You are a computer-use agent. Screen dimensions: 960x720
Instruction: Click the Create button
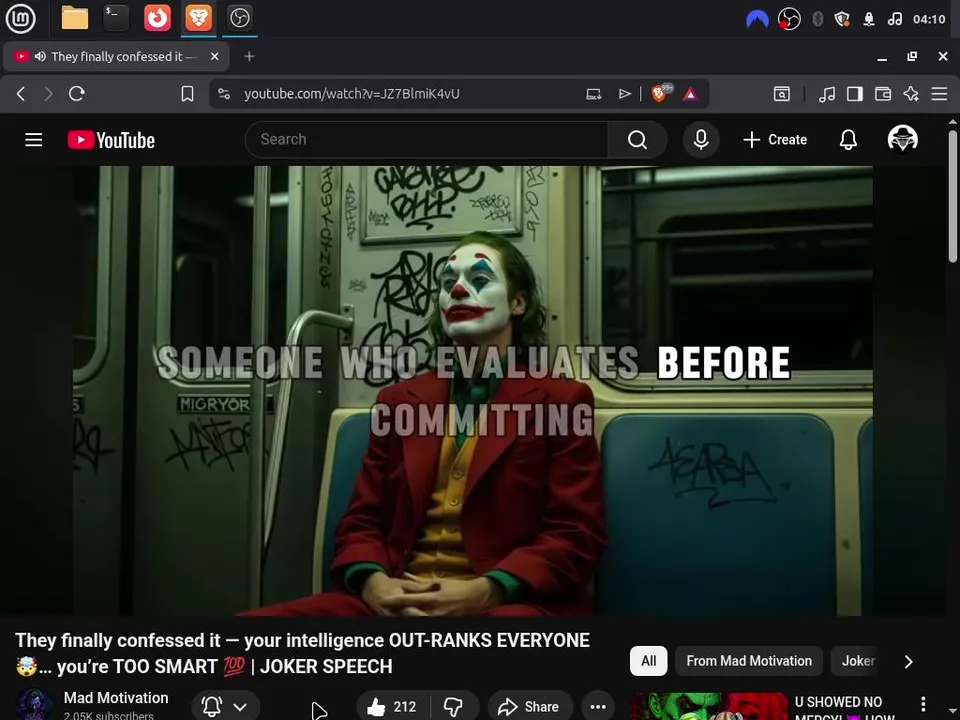pos(775,140)
